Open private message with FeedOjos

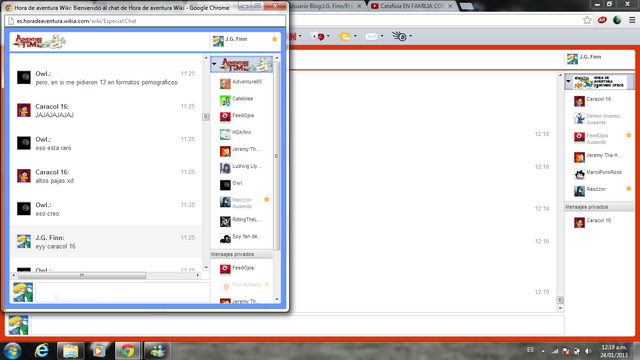242,268
